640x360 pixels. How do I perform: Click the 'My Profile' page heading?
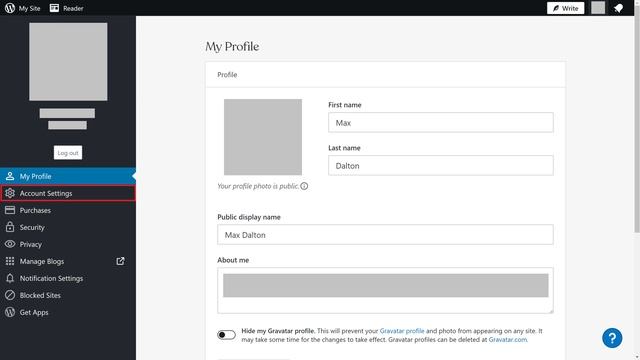coord(232,47)
